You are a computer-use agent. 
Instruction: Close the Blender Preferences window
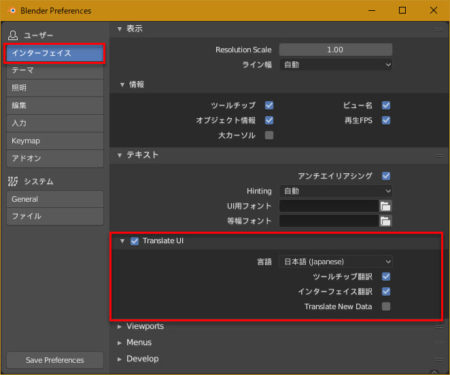[x=434, y=11]
